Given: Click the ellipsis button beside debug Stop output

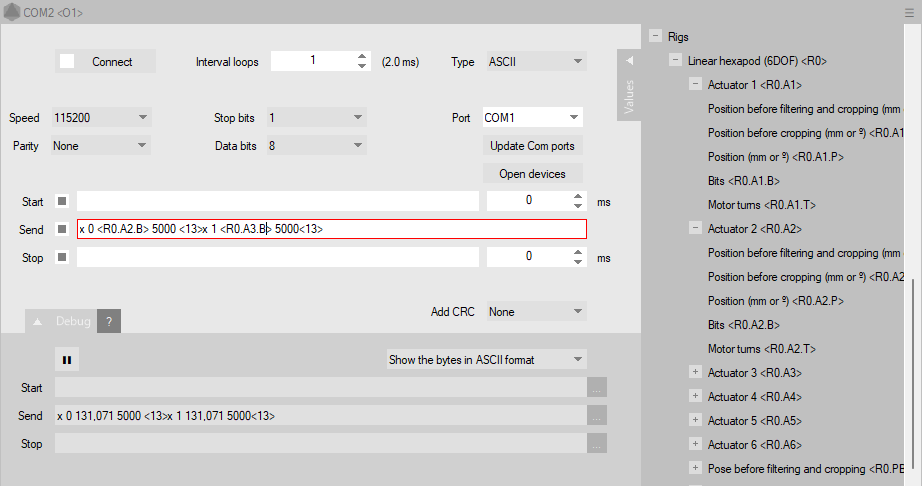Looking at the screenshot, I should [x=597, y=443].
